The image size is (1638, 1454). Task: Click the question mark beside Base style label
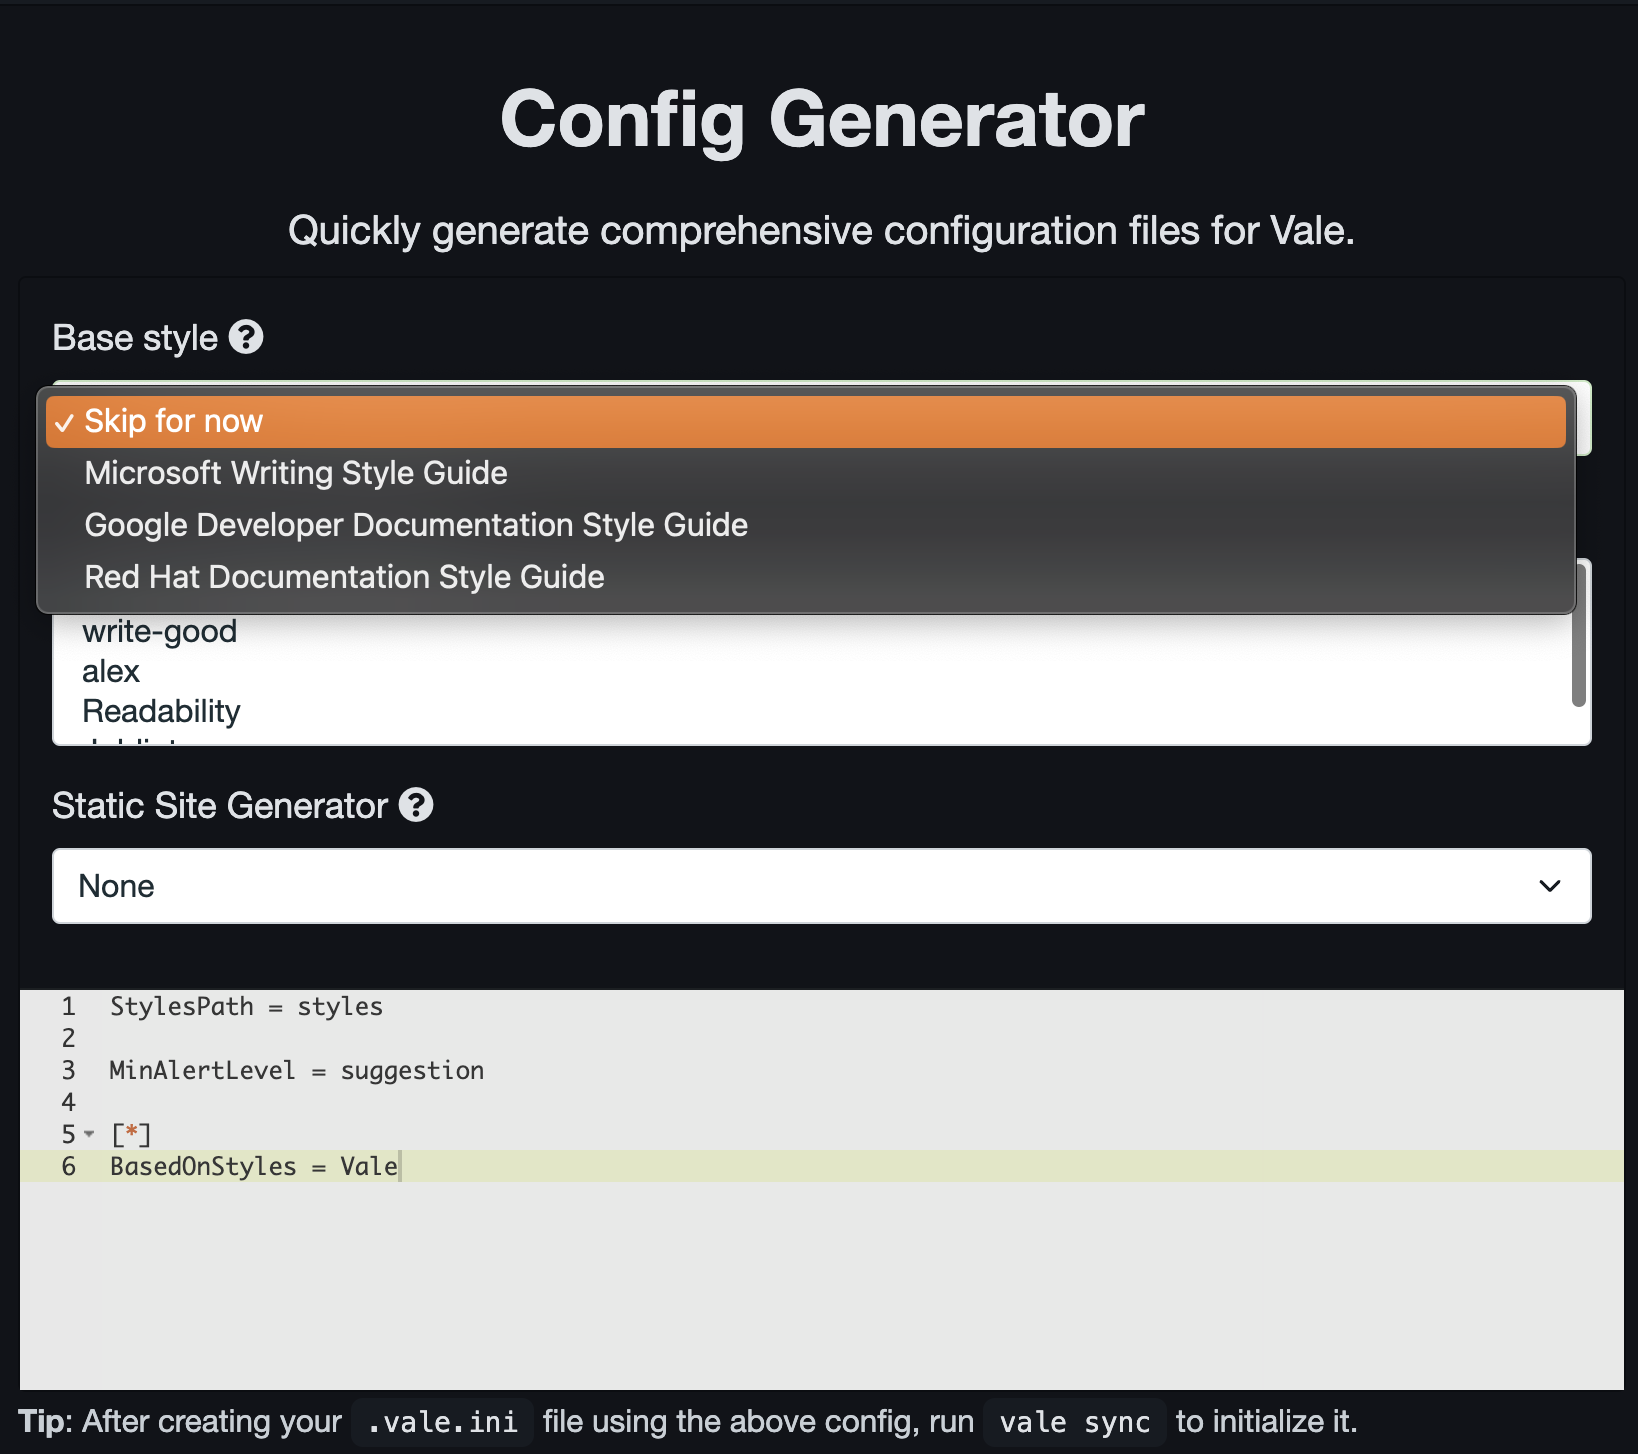click(247, 337)
